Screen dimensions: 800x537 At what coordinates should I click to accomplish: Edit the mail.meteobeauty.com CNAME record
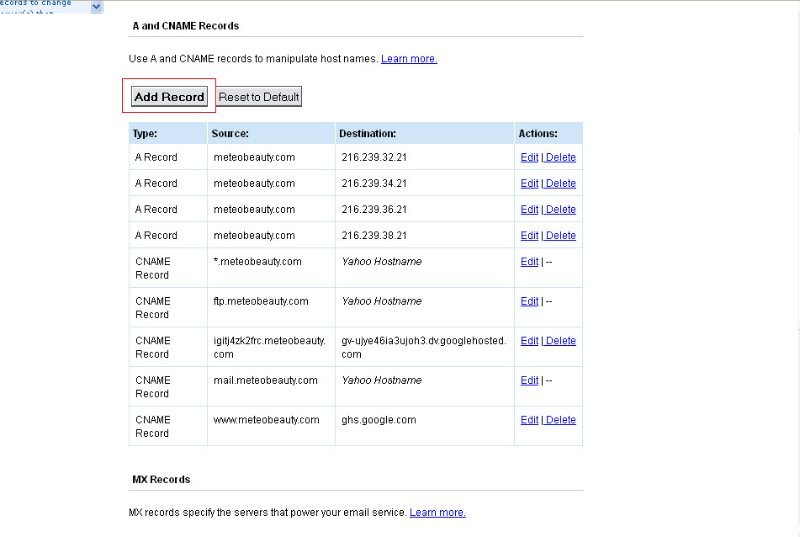point(529,380)
